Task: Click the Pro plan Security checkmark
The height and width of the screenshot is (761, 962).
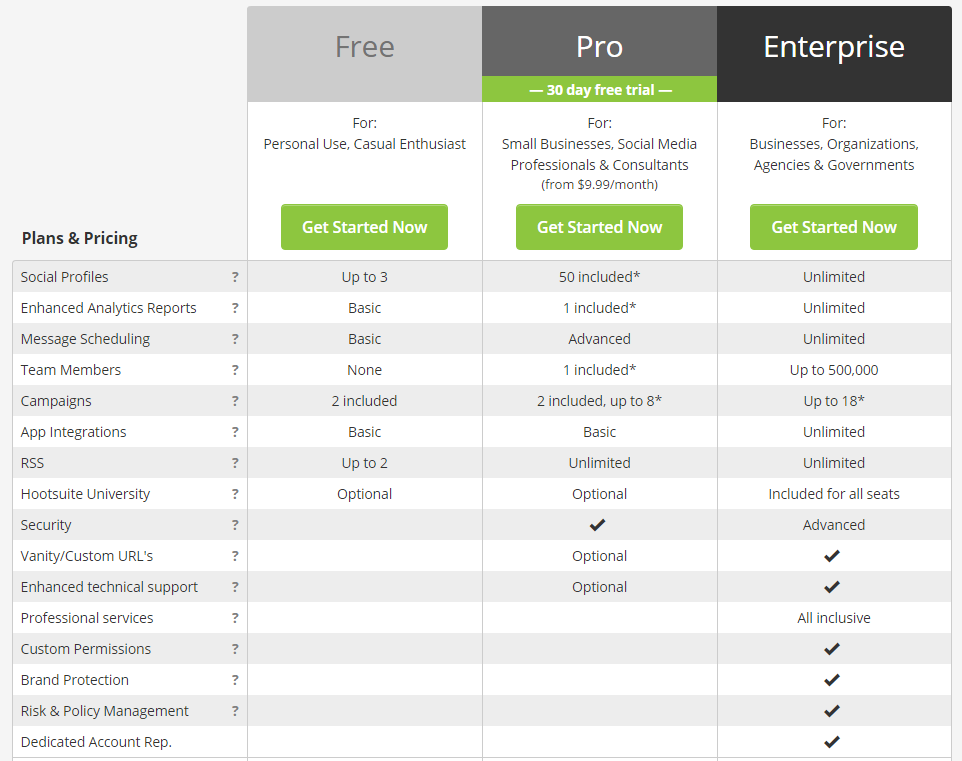Action: [x=598, y=525]
